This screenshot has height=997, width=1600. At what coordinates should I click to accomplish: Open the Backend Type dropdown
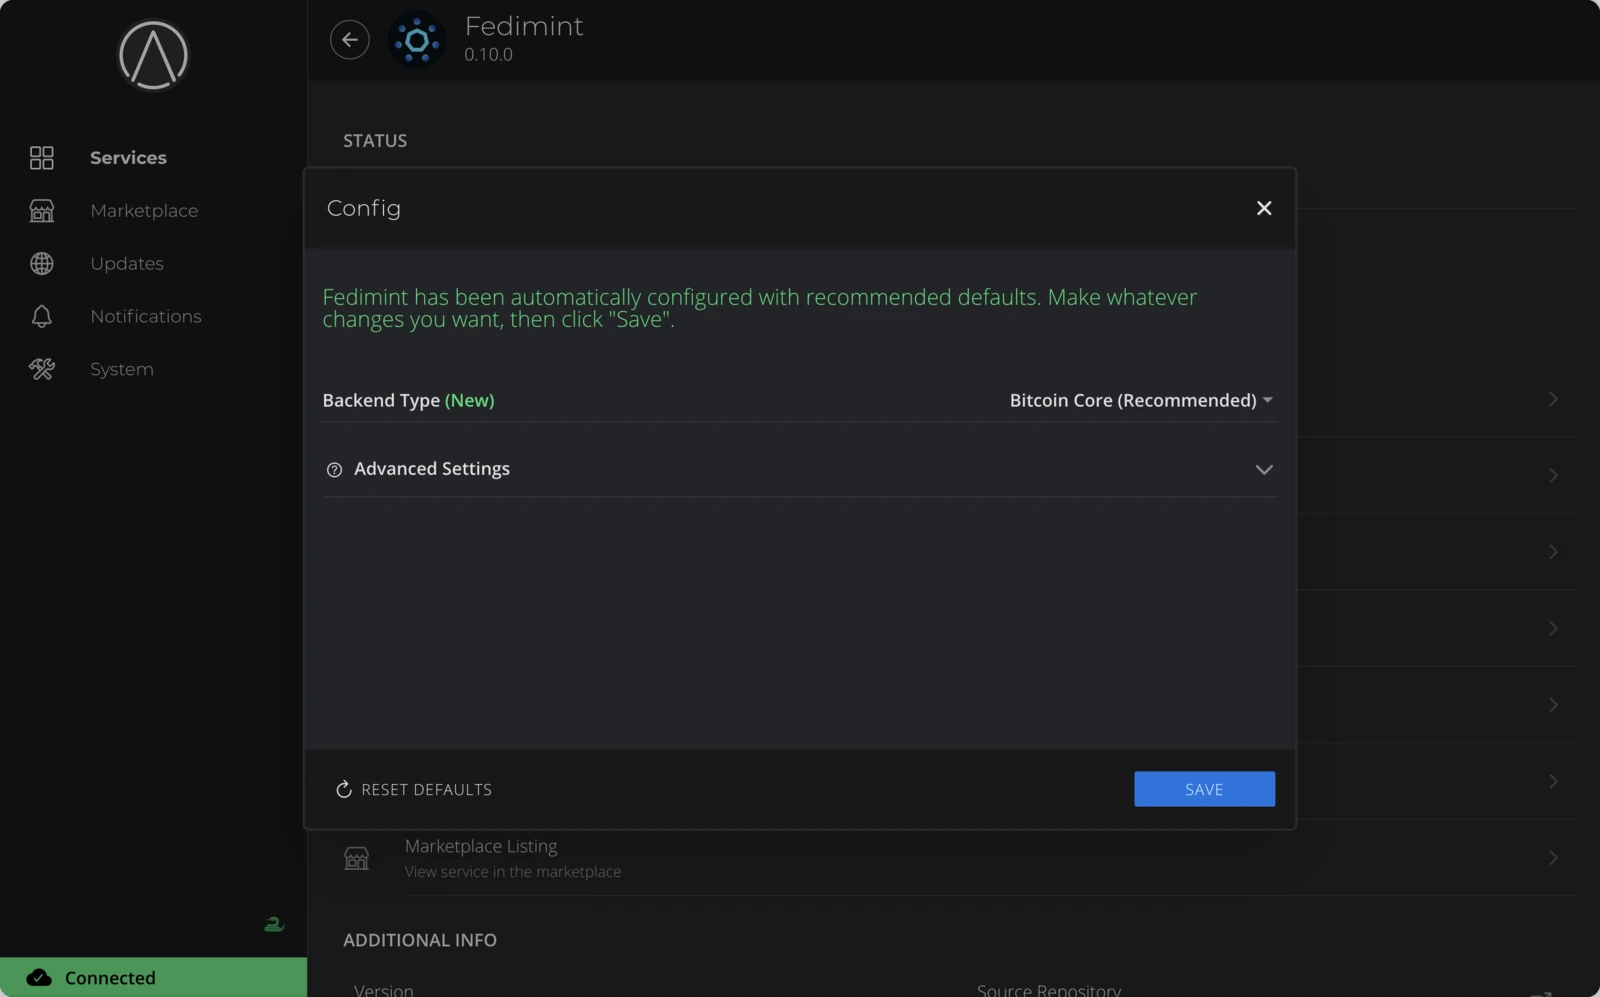point(1140,400)
